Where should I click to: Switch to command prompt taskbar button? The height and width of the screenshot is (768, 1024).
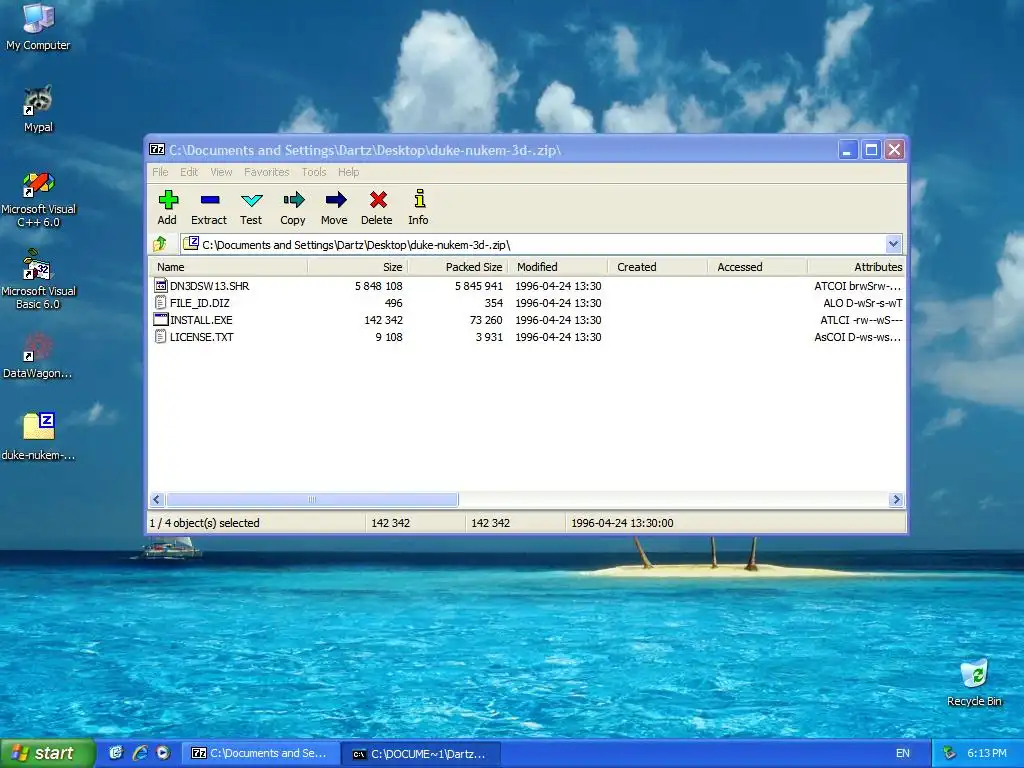click(x=421, y=753)
